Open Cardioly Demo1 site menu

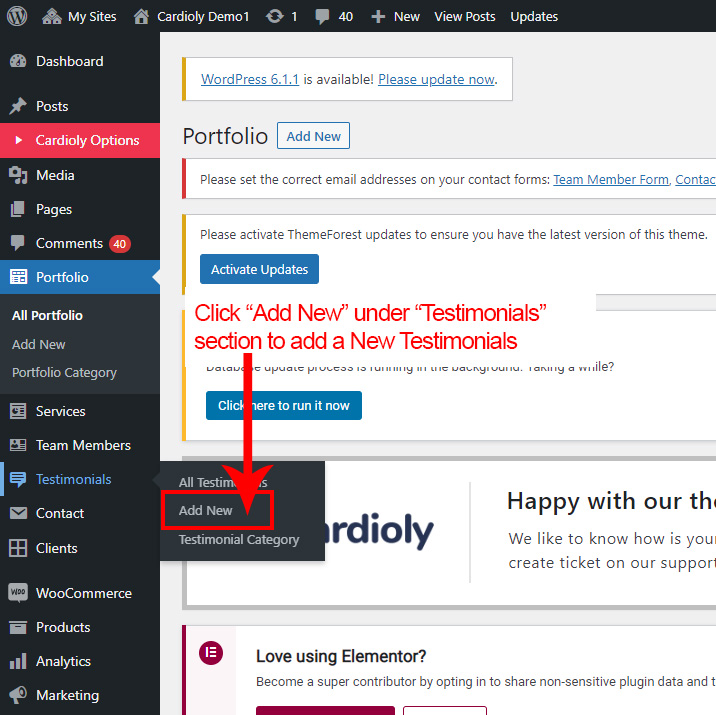(x=192, y=16)
